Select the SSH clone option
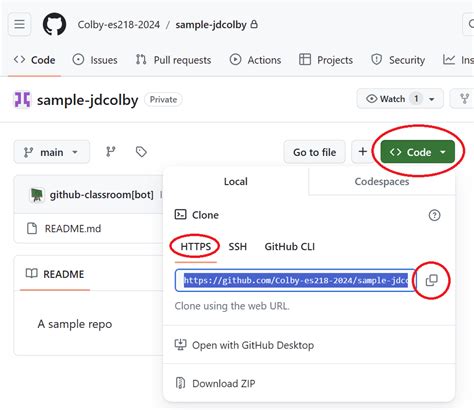The height and width of the screenshot is (410, 474). click(238, 247)
